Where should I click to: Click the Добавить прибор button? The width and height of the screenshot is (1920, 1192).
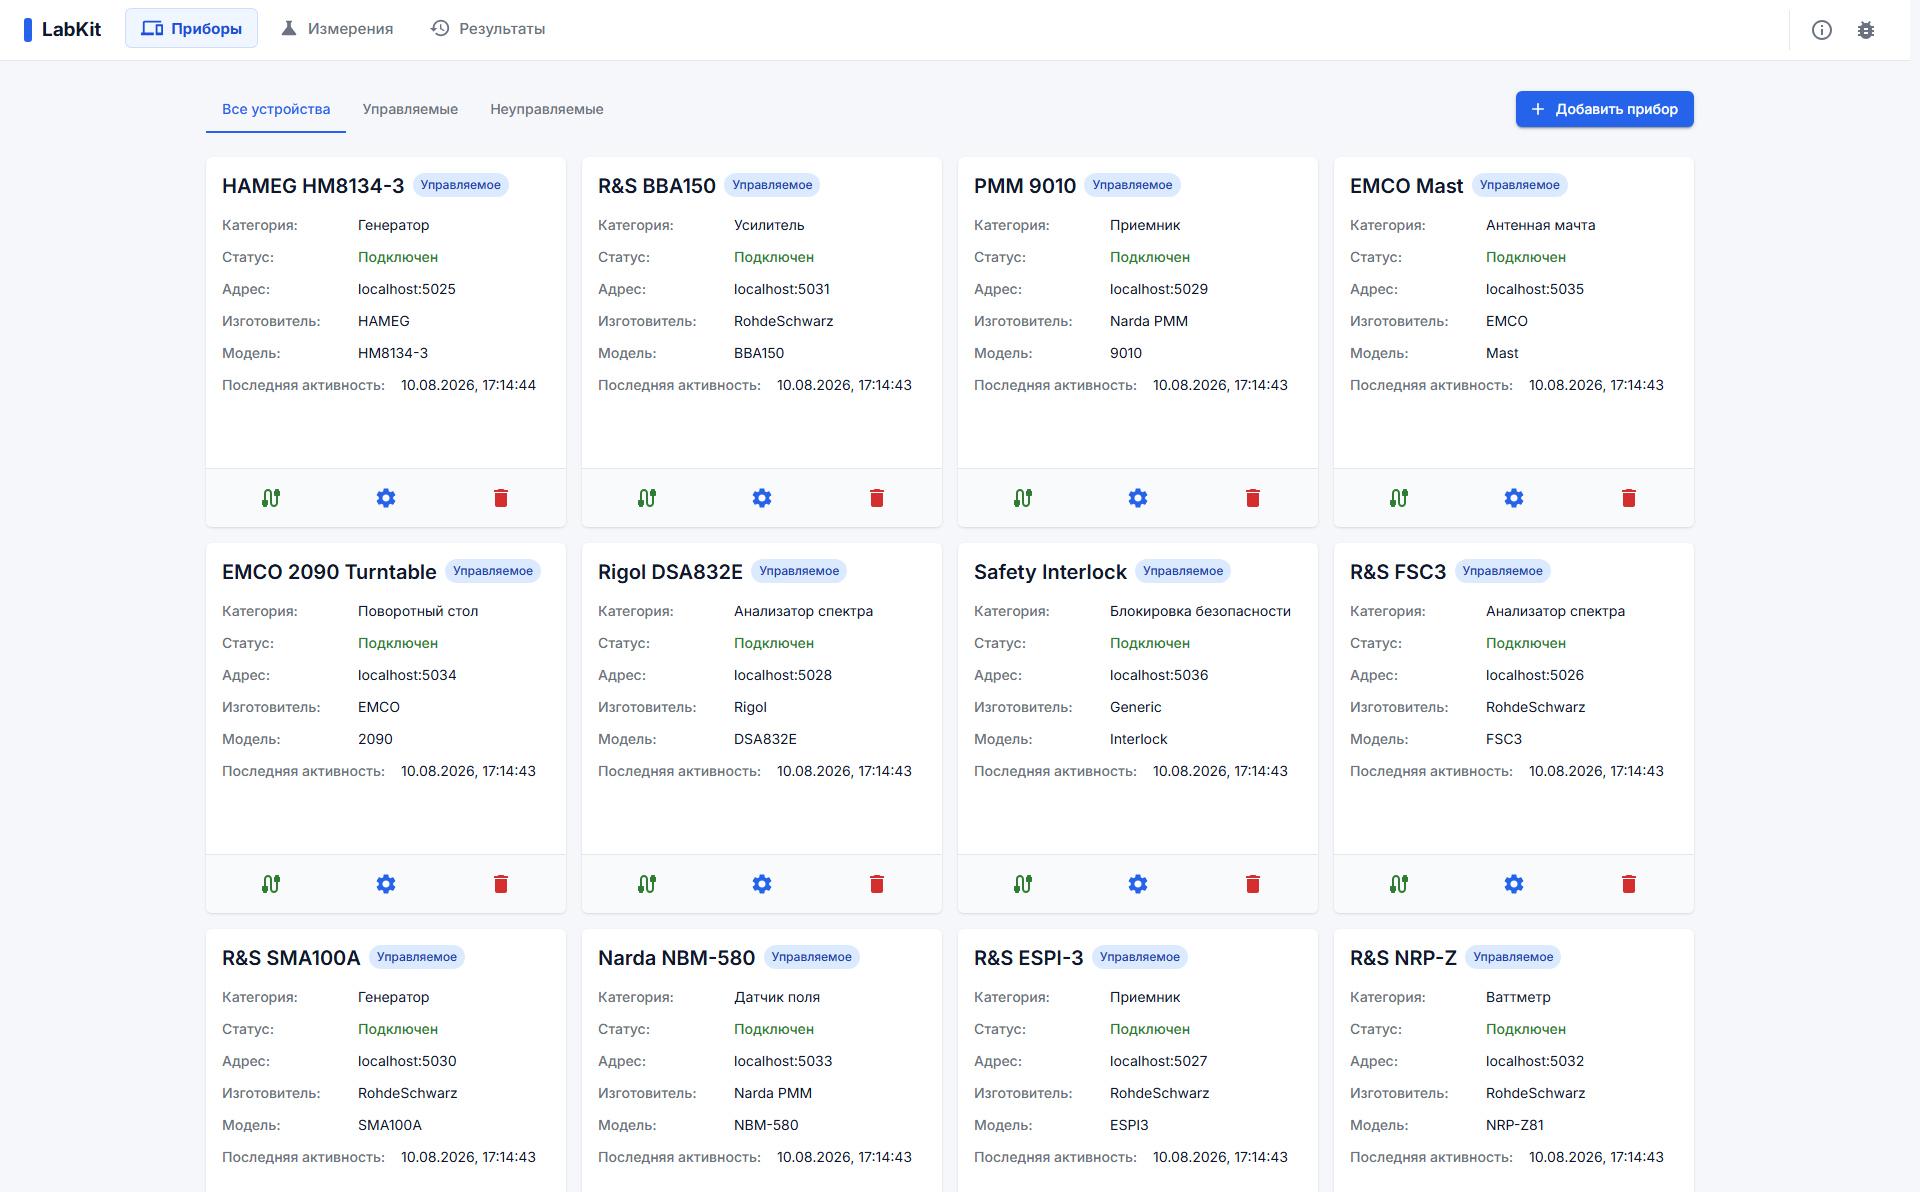coord(1605,109)
